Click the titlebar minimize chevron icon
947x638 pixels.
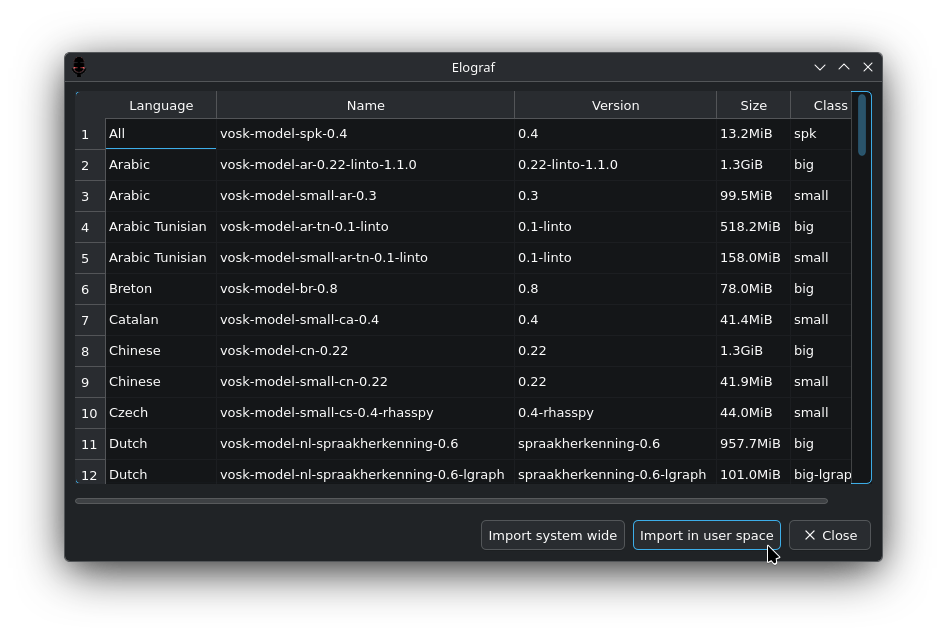coord(820,67)
